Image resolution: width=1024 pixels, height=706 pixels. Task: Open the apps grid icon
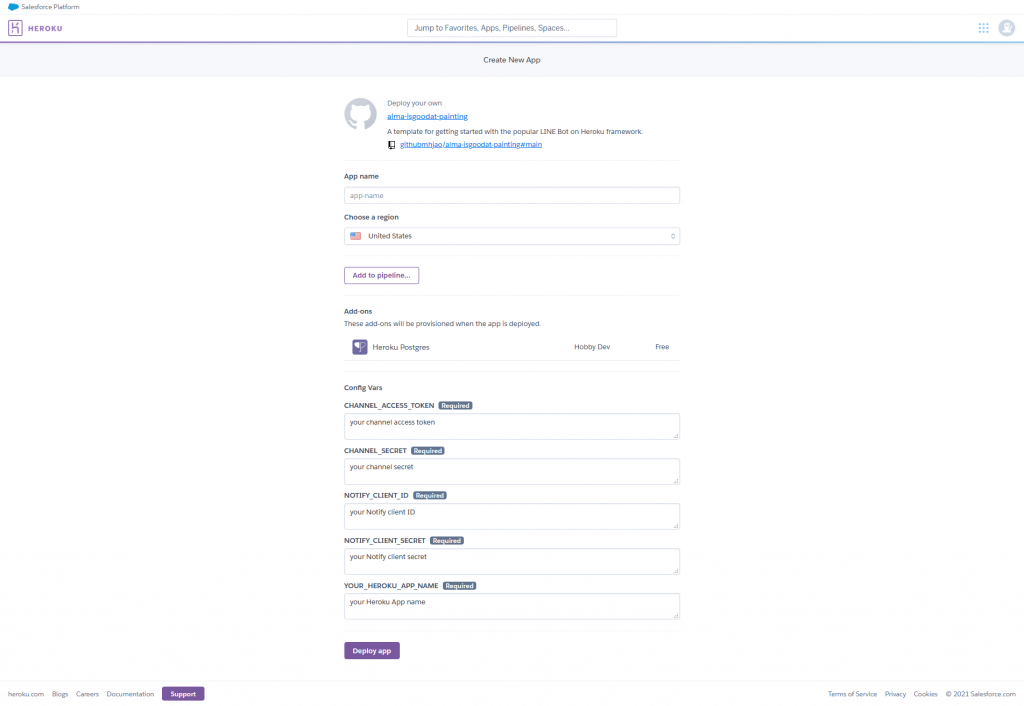click(983, 28)
